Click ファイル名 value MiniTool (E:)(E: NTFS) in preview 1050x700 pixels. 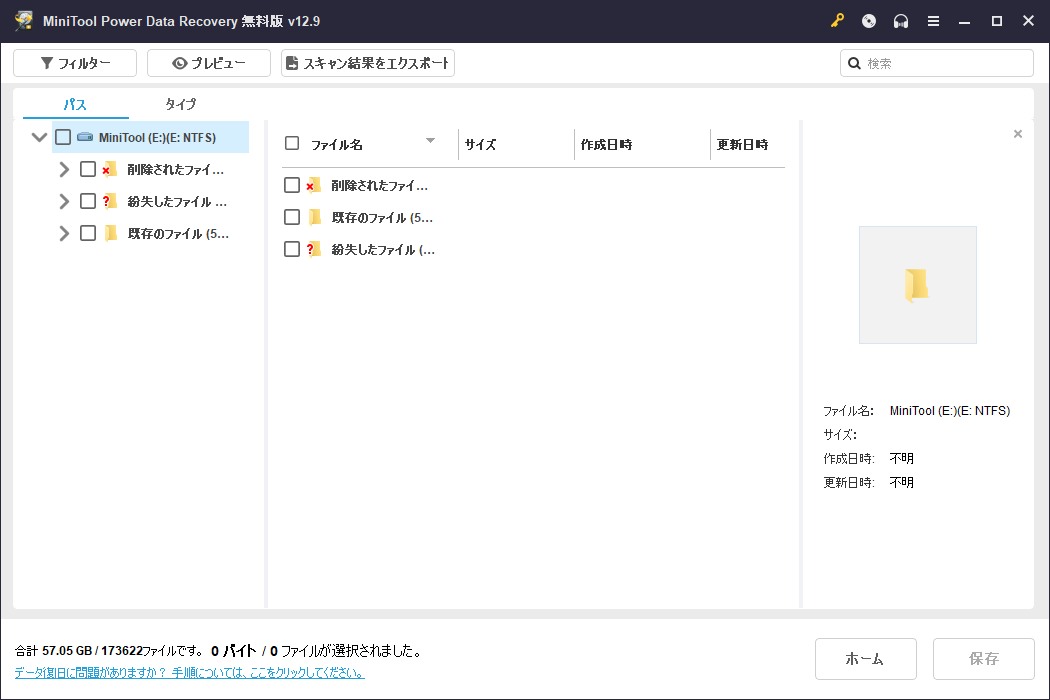pyautogui.click(x=950, y=411)
